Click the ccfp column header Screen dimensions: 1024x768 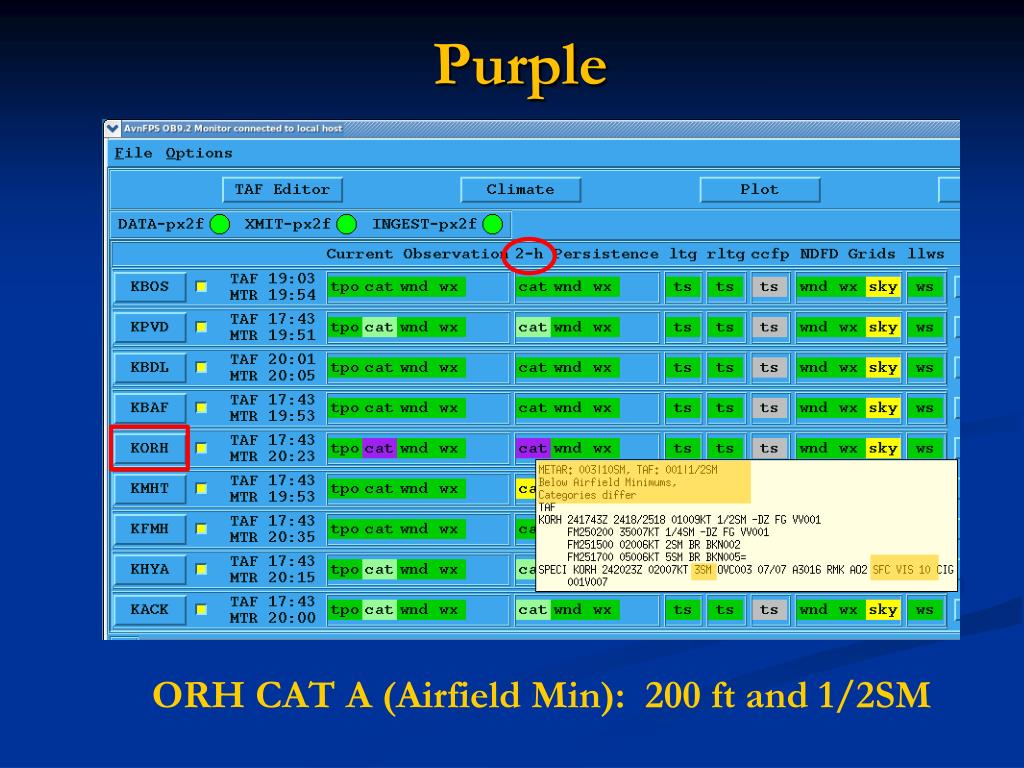770,254
